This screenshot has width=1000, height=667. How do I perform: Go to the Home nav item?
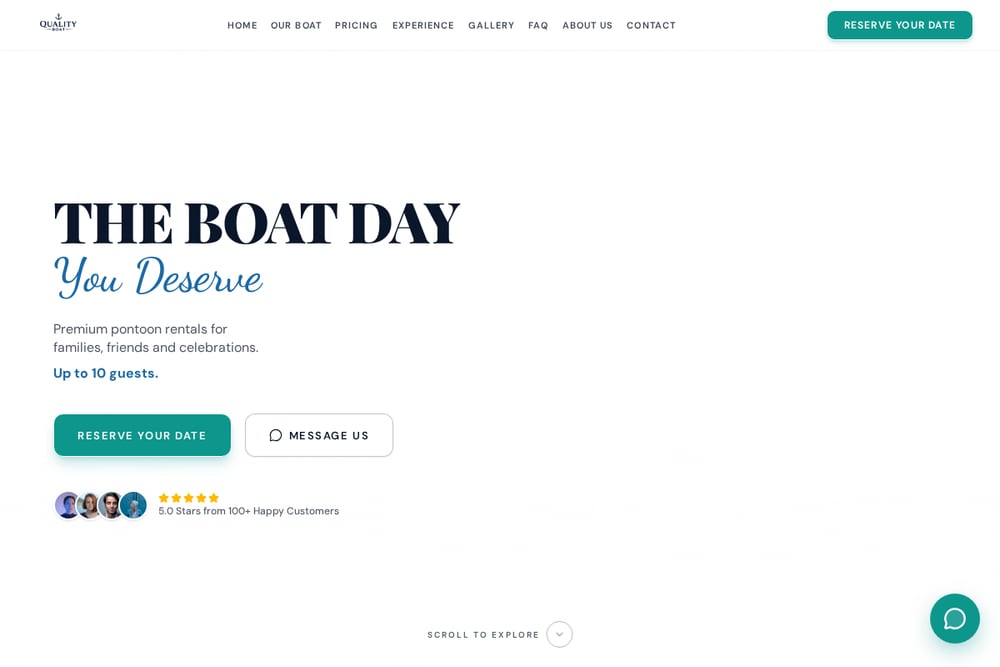point(242,26)
